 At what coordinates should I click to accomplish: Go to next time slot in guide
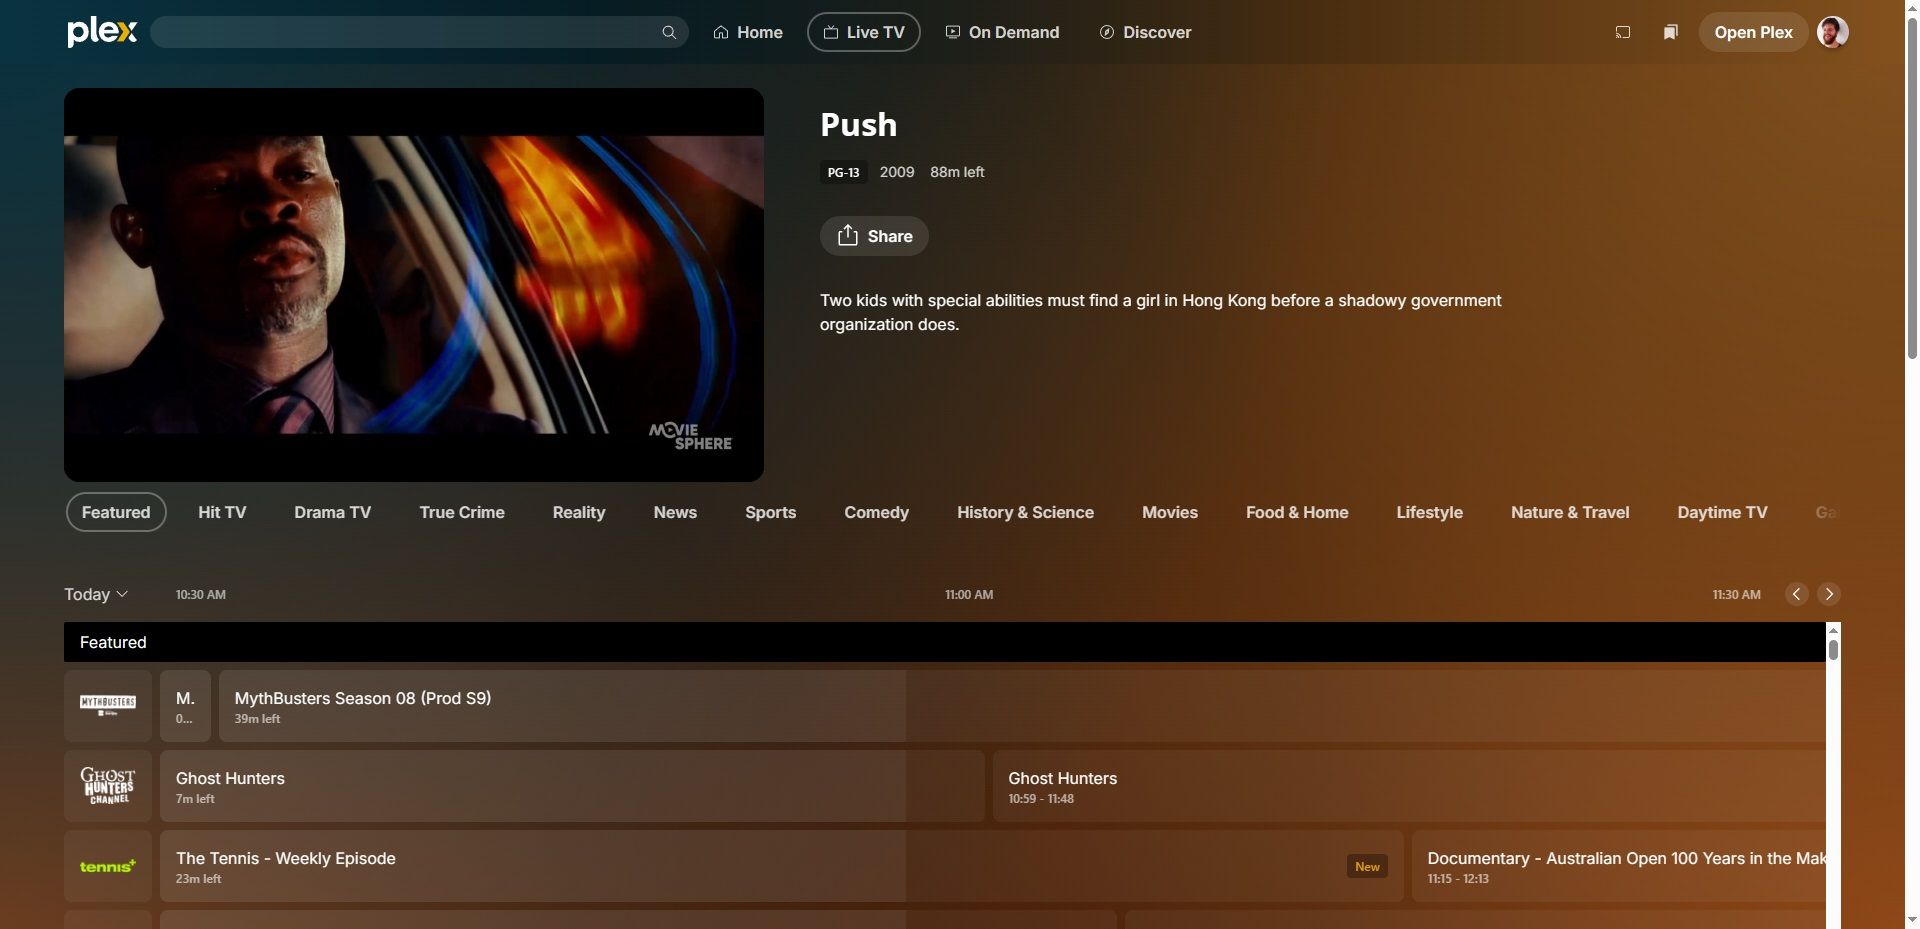1829,594
